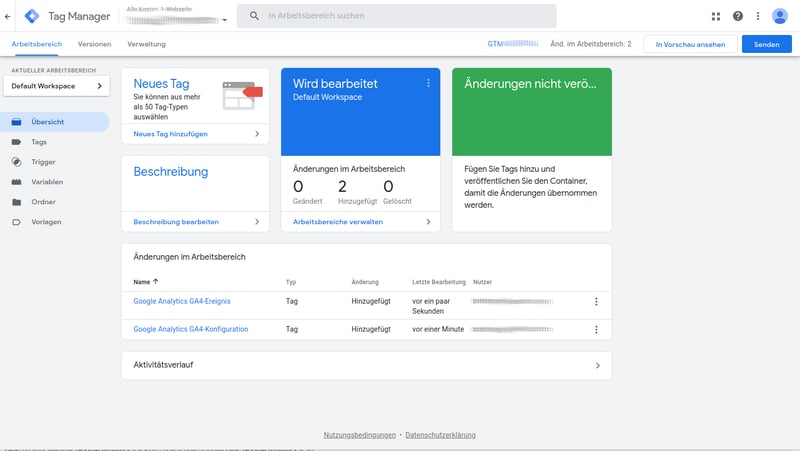Open Tags in the left sidebar
This screenshot has height=451, width=800.
coord(39,142)
